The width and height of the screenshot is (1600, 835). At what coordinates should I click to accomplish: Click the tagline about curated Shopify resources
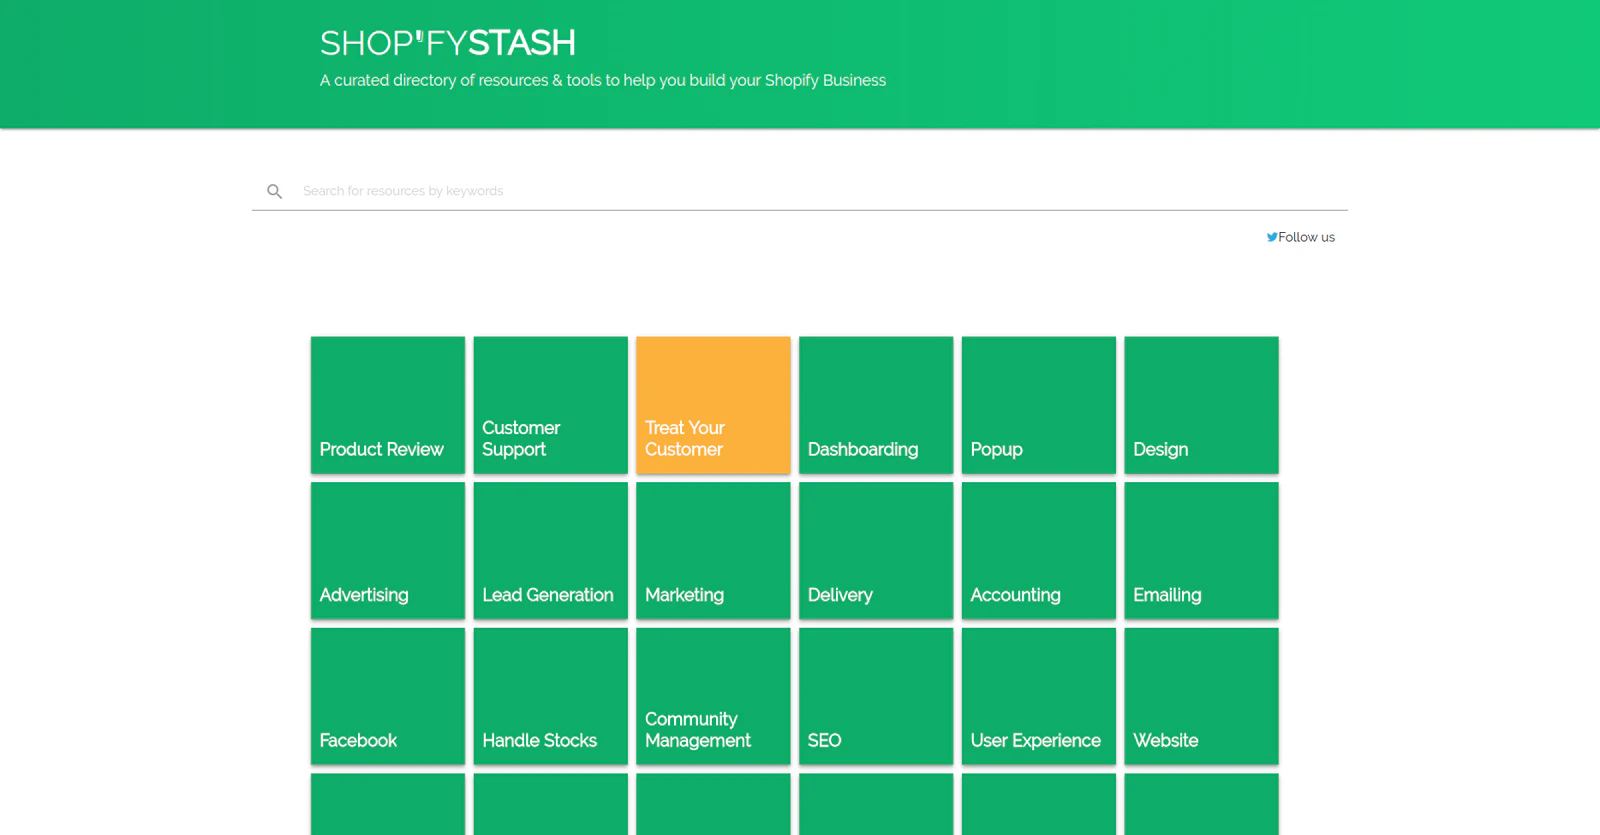pyautogui.click(x=603, y=80)
